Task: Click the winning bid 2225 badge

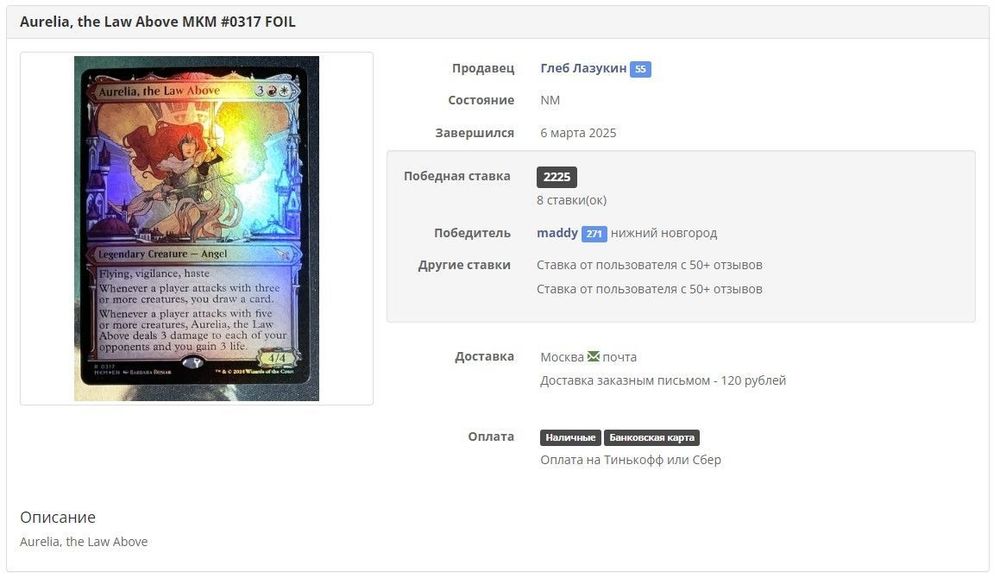Action: tap(557, 177)
